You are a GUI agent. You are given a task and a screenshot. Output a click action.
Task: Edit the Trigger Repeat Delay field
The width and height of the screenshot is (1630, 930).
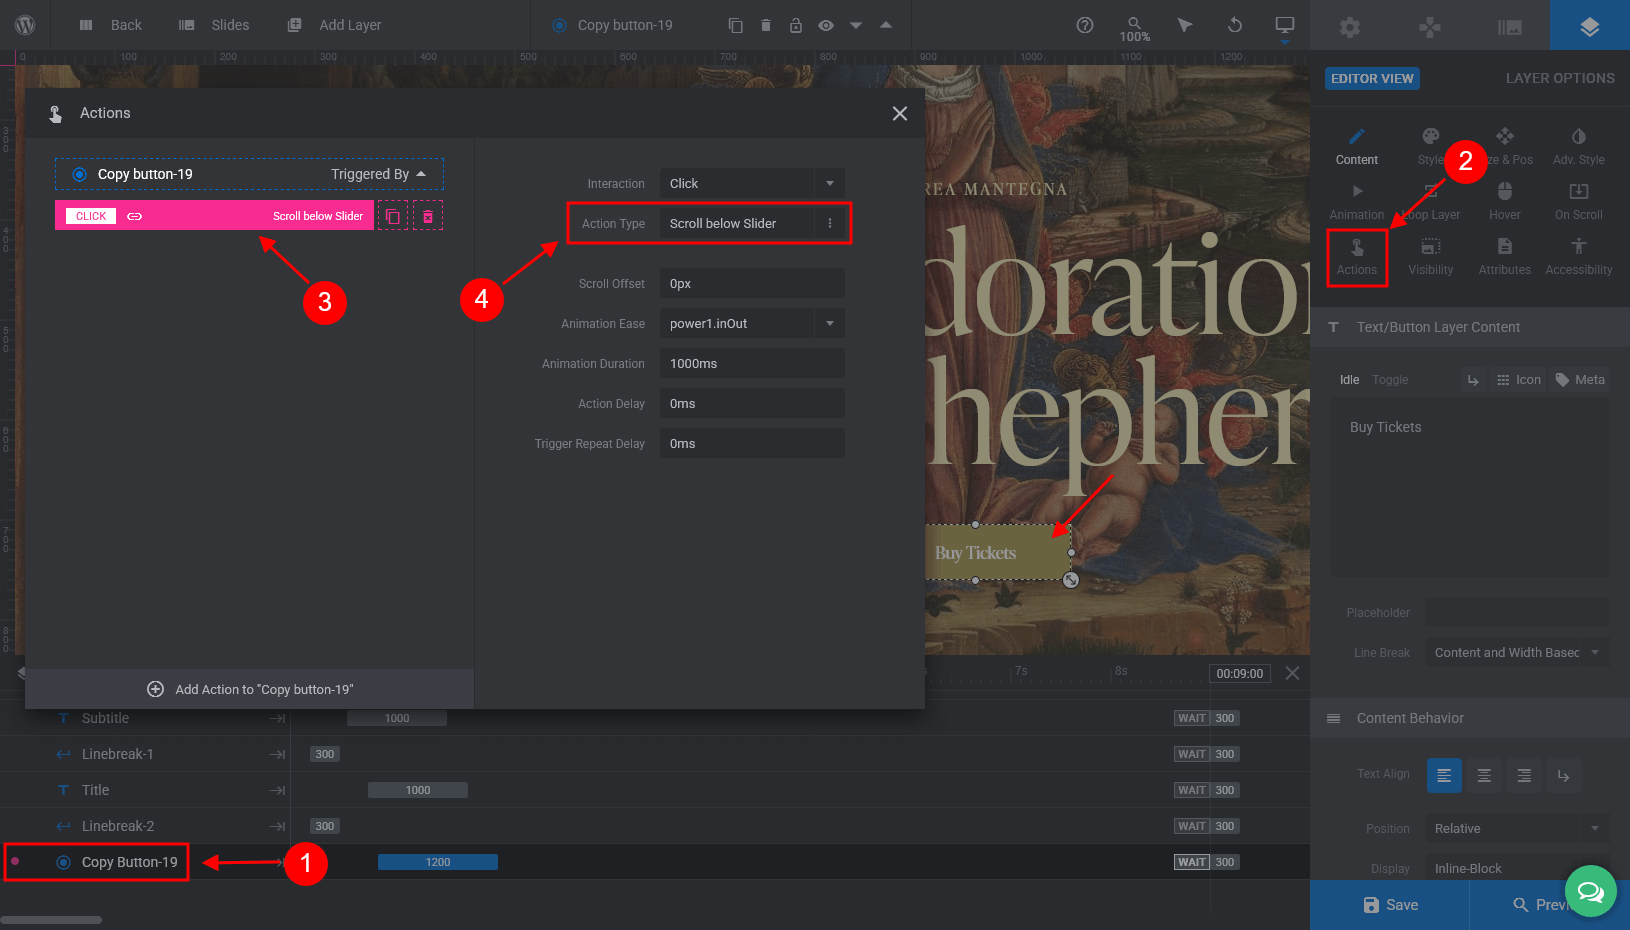tap(752, 443)
